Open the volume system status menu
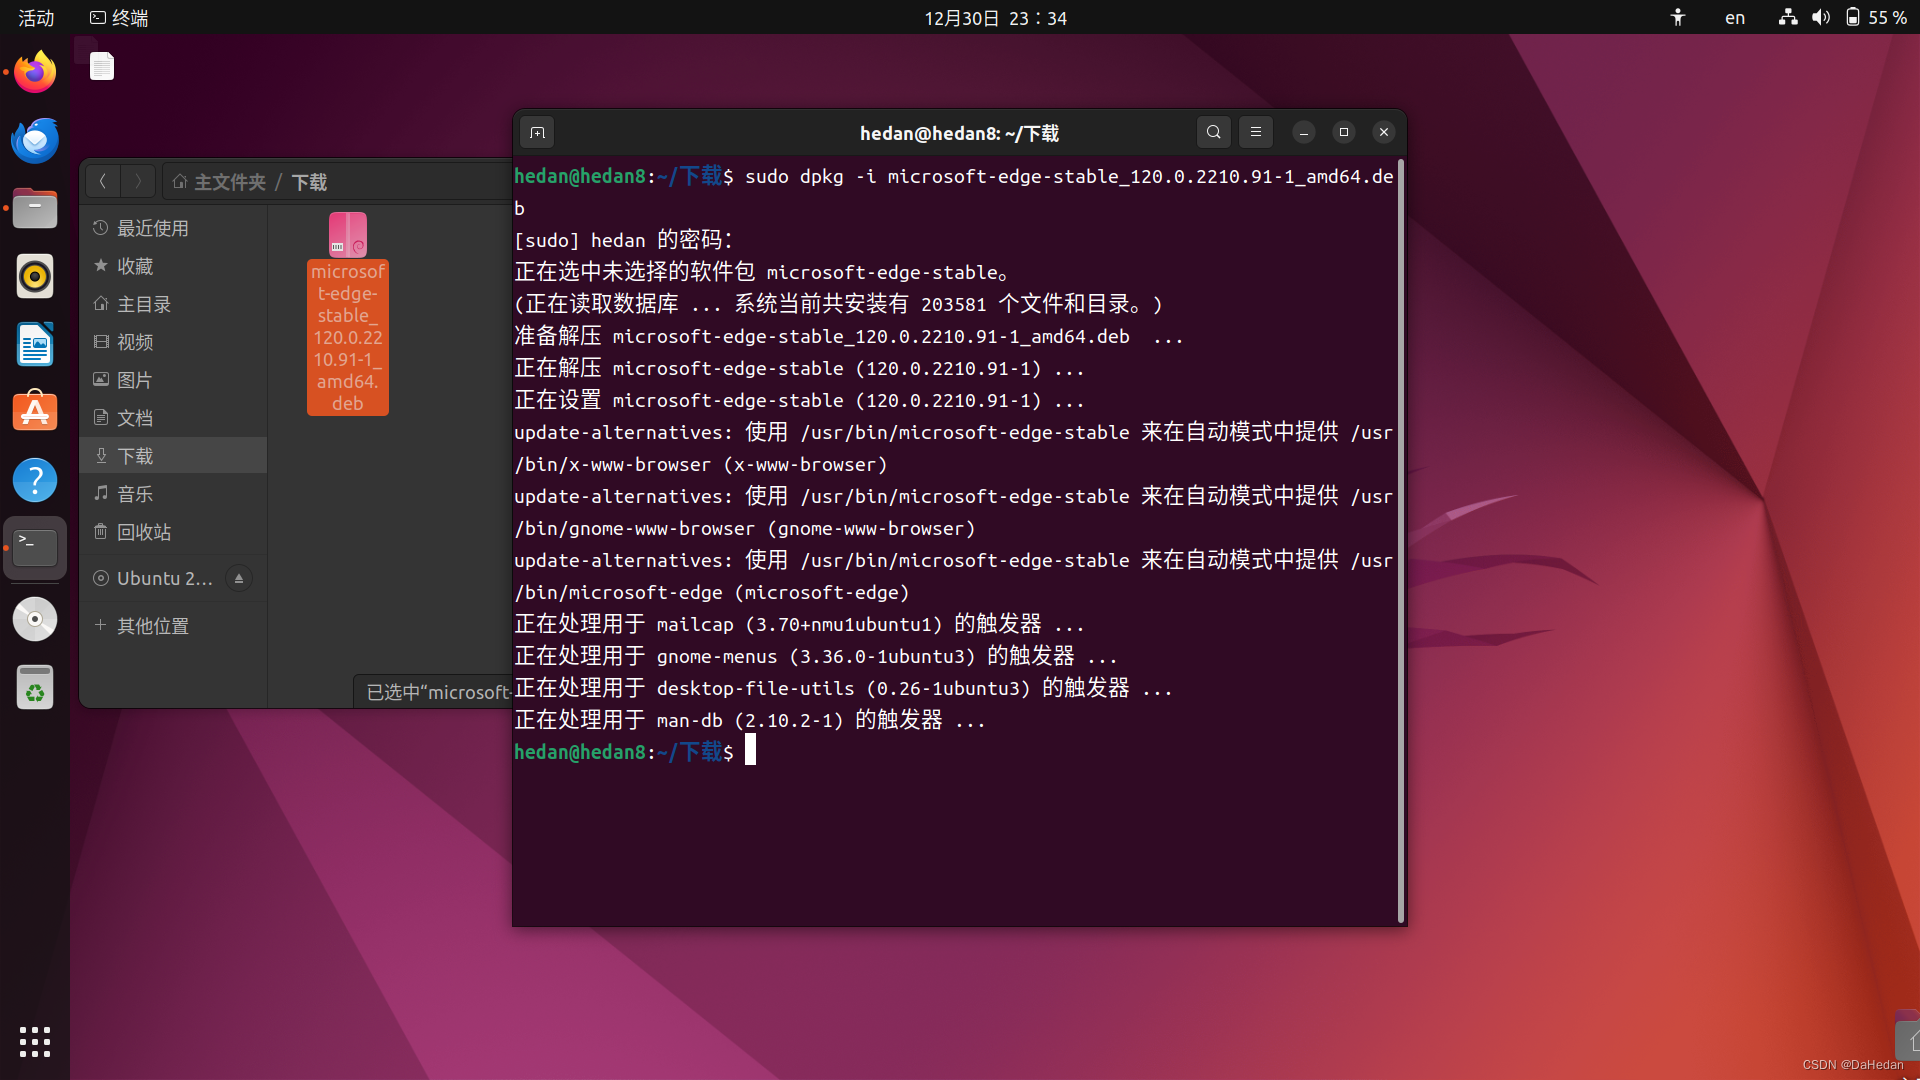Image resolution: width=1920 pixels, height=1080 pixels. pos(1821,18)
